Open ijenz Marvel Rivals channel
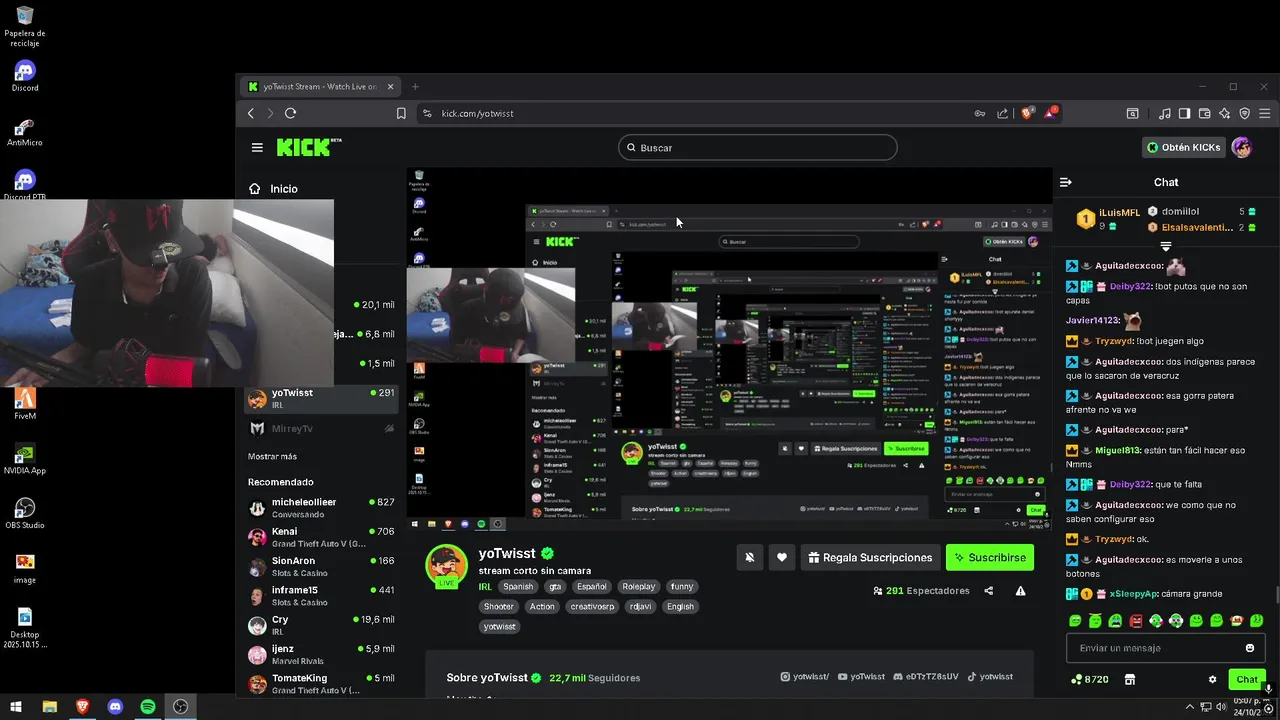The width and height of the screenshot is (1280, 720). (321, 654)
